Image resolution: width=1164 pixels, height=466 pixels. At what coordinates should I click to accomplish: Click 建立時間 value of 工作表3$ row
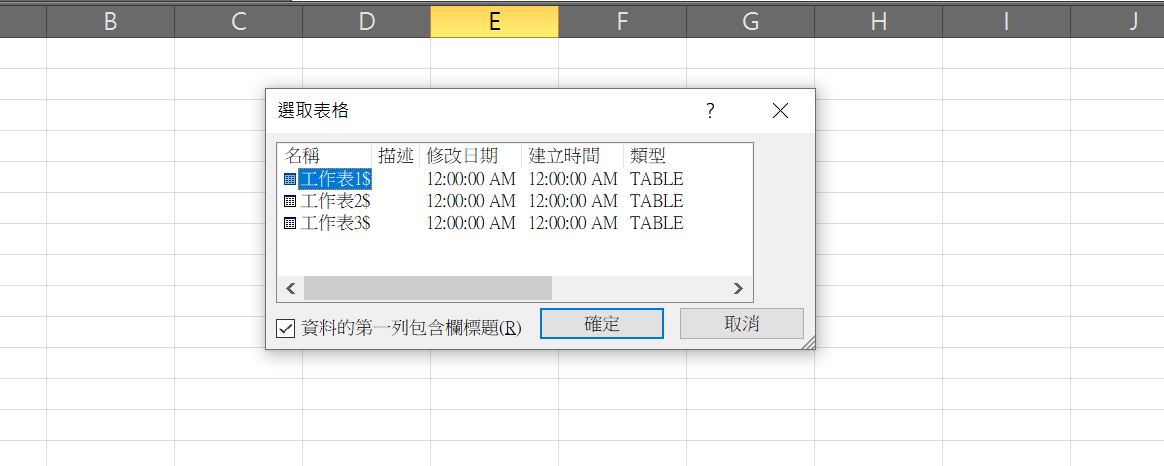click(573, 223)
